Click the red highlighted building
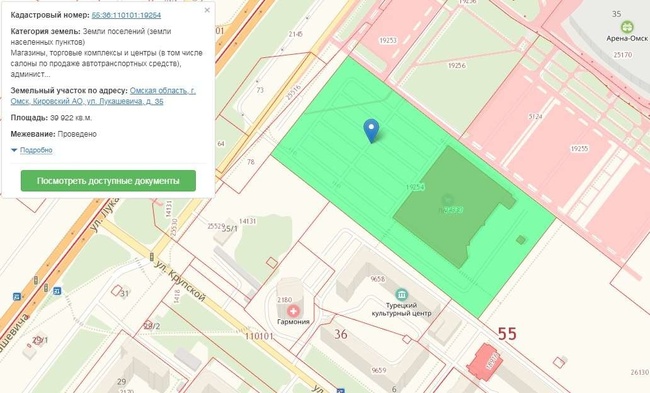Viewport: 650px width, 393px height. pos(484,362)
